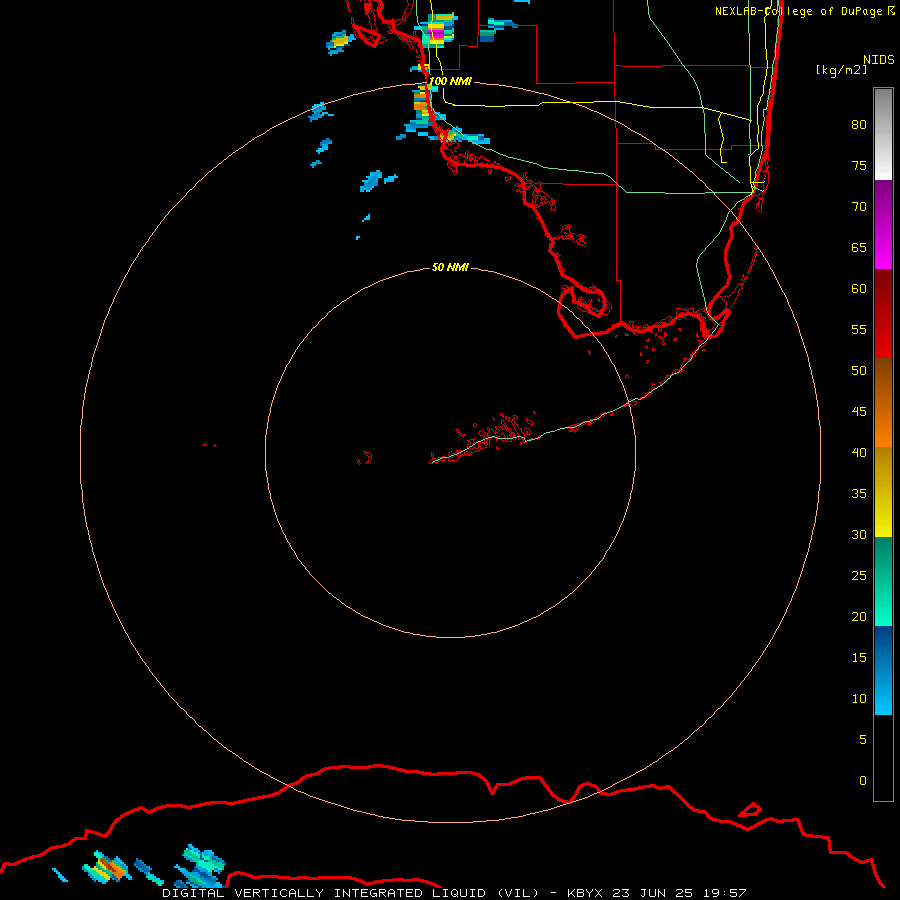This screenshot has height=900, width=900.
Task: Click the Digital Vertically Integrated Liquid caption
Action: coord(454,893)
